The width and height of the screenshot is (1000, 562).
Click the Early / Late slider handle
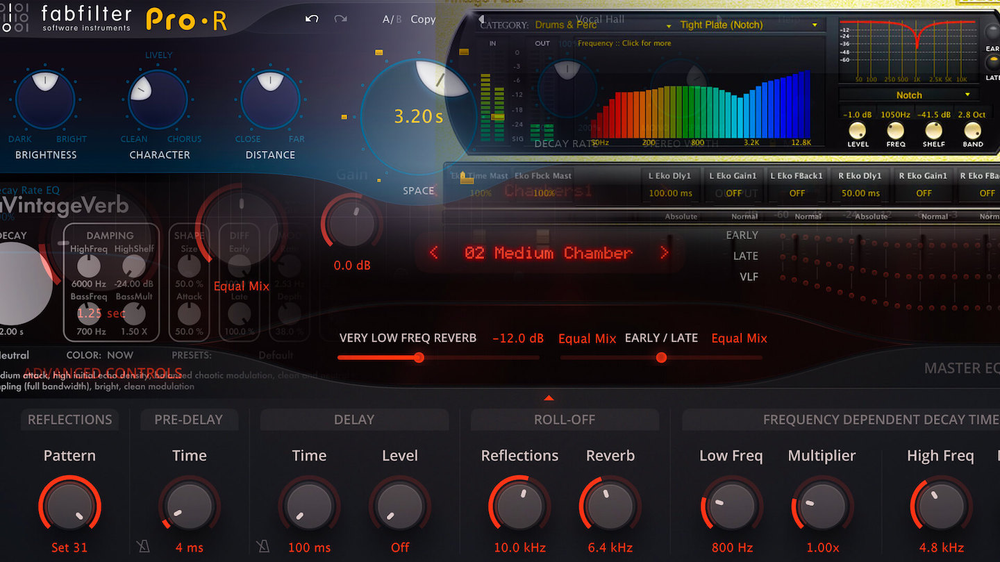[661, 358]
